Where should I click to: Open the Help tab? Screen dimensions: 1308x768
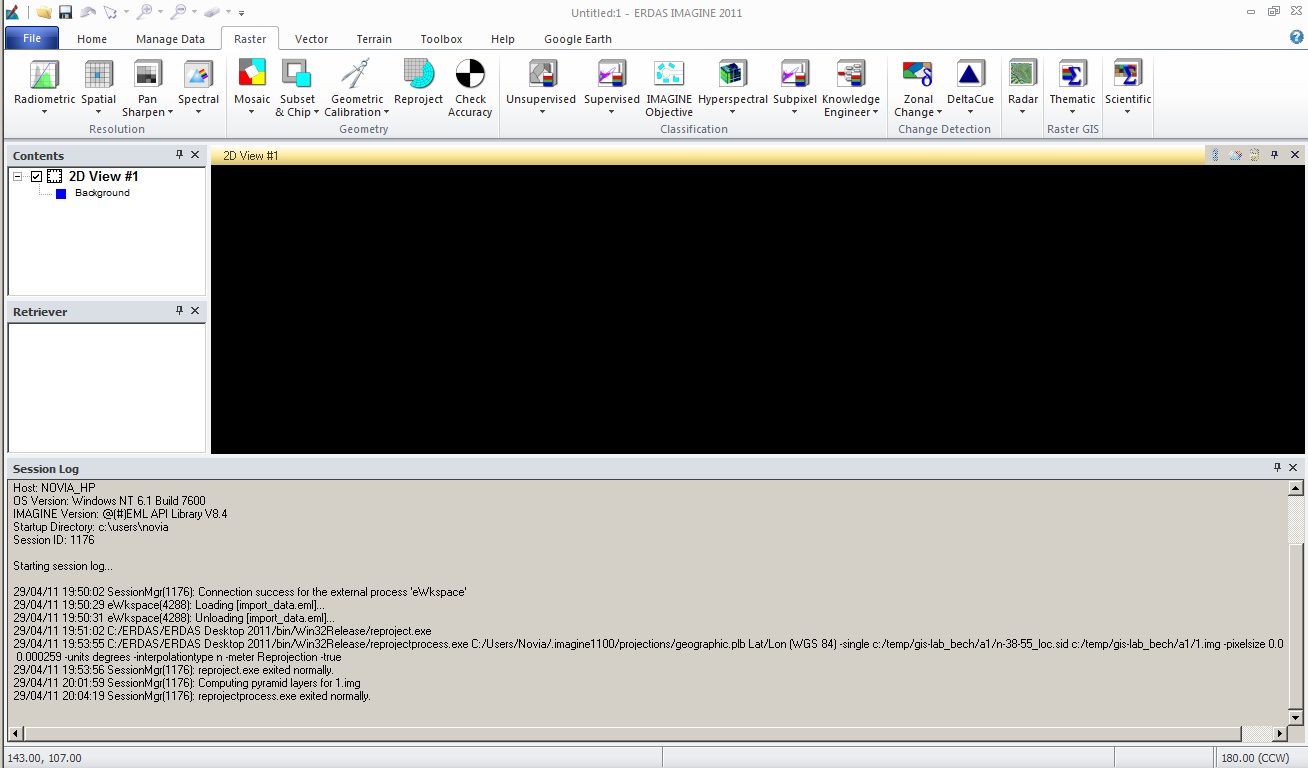pos(503,39)
